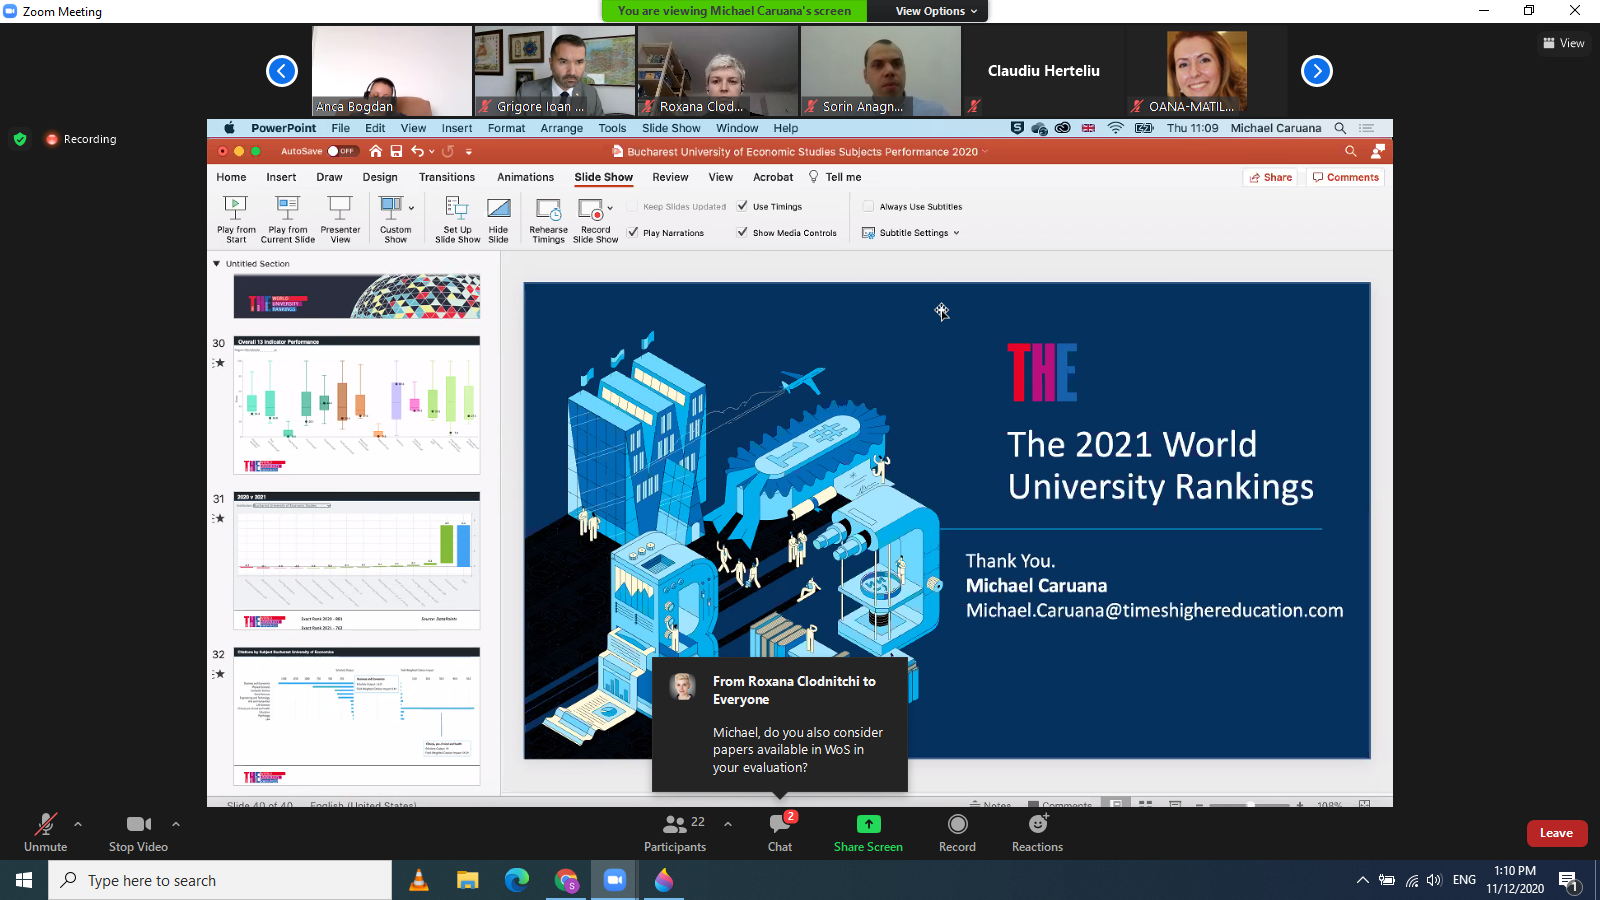Open the Format menu

pos(506,128)
